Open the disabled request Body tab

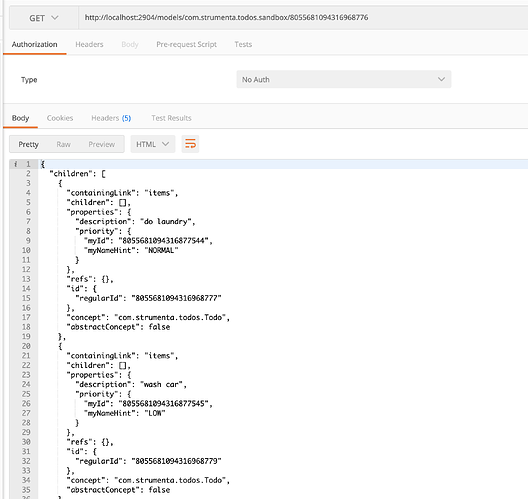[x=130, y=44]
